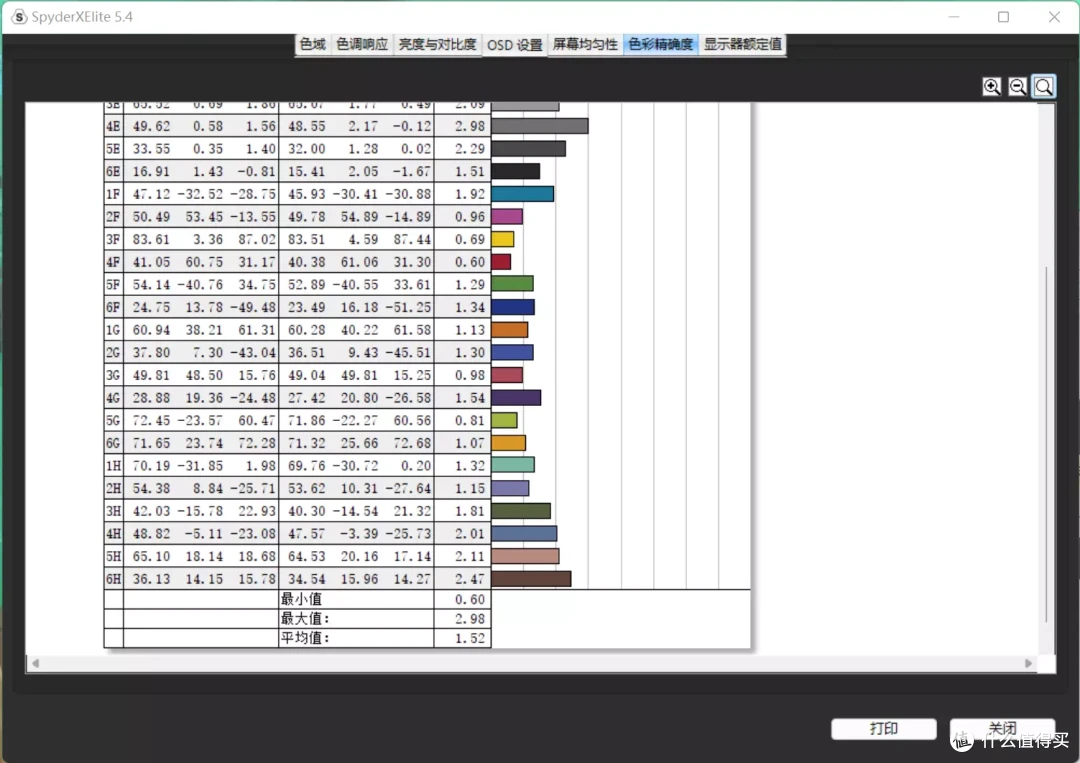This screenshot has height=763, width=1080.
Task: Click the zoom out magnifier icon
Action: (x=1017, y=87)
